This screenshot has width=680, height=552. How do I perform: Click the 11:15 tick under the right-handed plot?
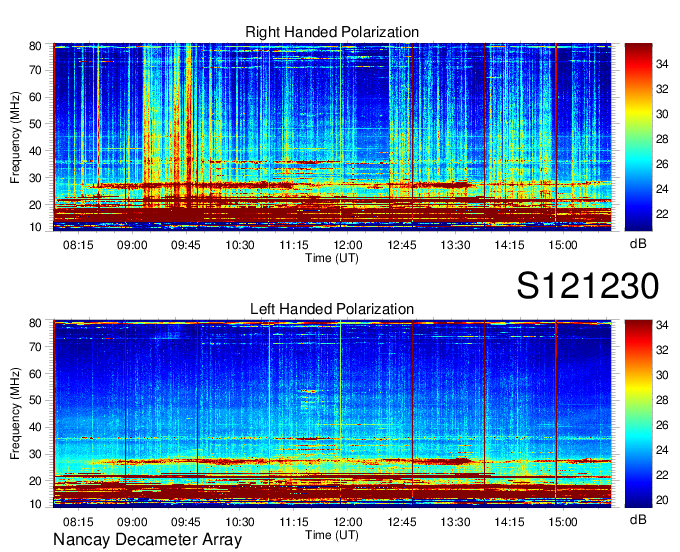point(294,245)
